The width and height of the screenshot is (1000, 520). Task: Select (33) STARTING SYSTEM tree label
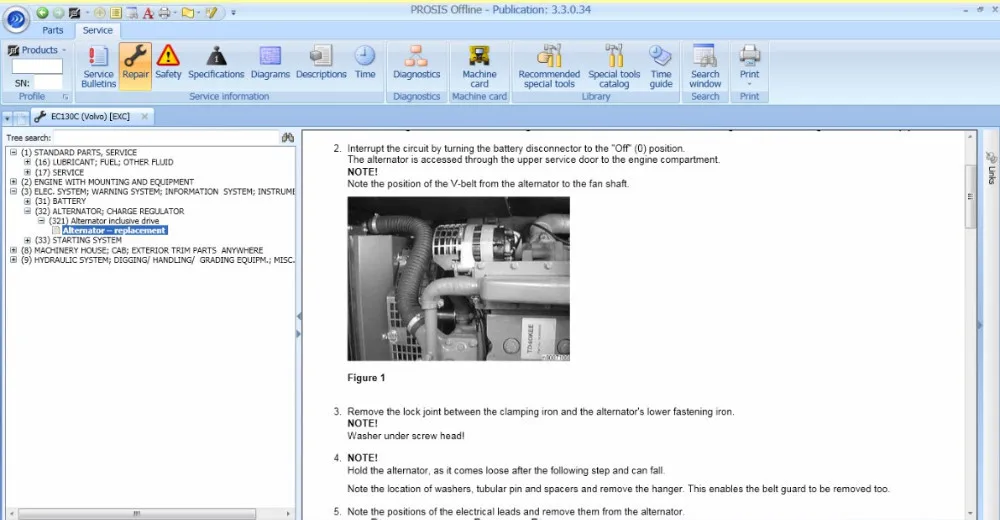[x=78, y=240]
